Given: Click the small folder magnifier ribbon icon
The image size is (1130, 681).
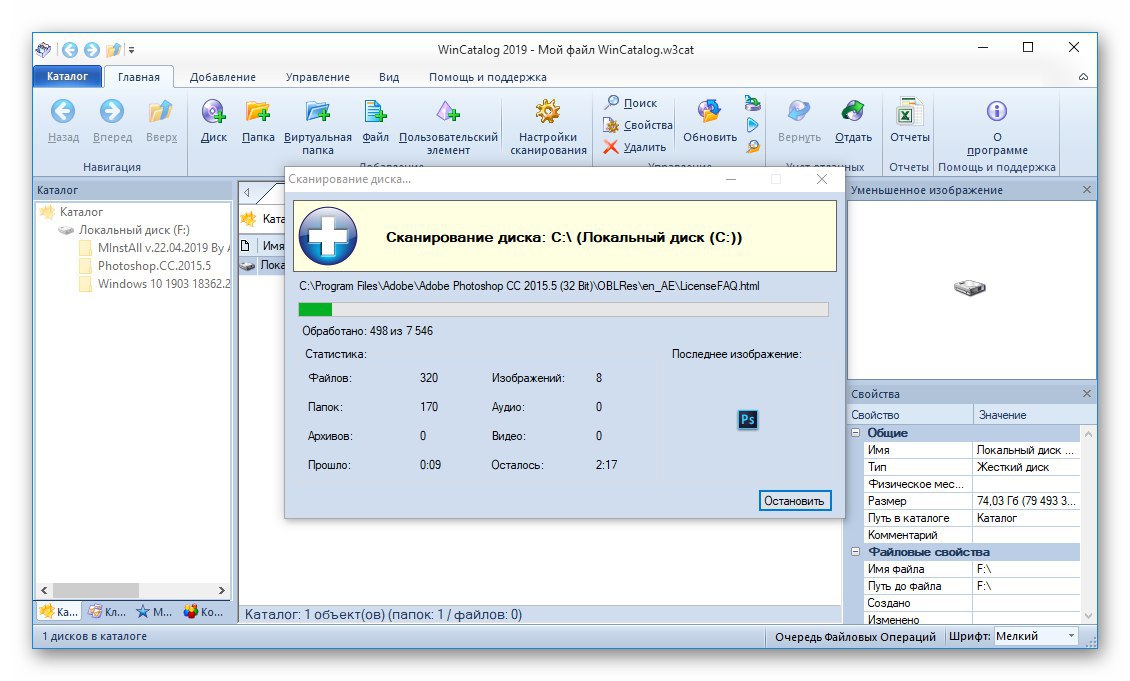Looking at the screenshot, I should (752, 146).
